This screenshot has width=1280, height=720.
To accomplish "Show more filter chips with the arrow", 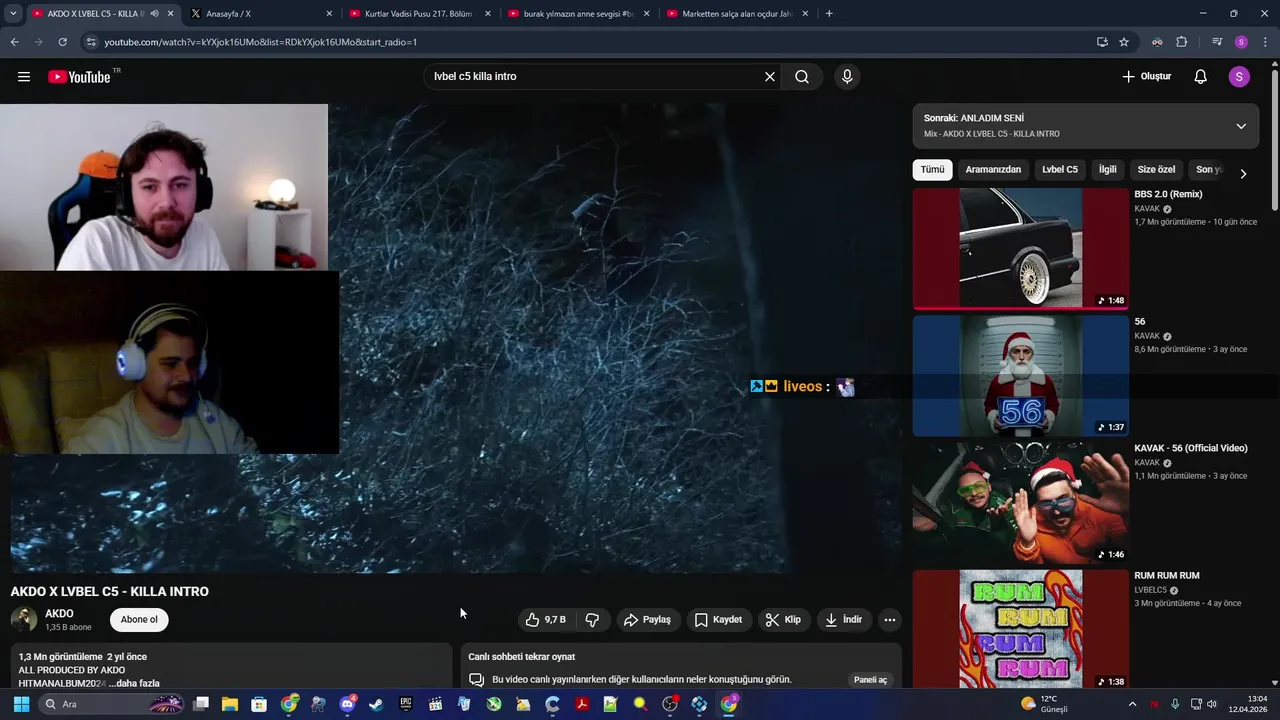I will [x=1243, y=173].
